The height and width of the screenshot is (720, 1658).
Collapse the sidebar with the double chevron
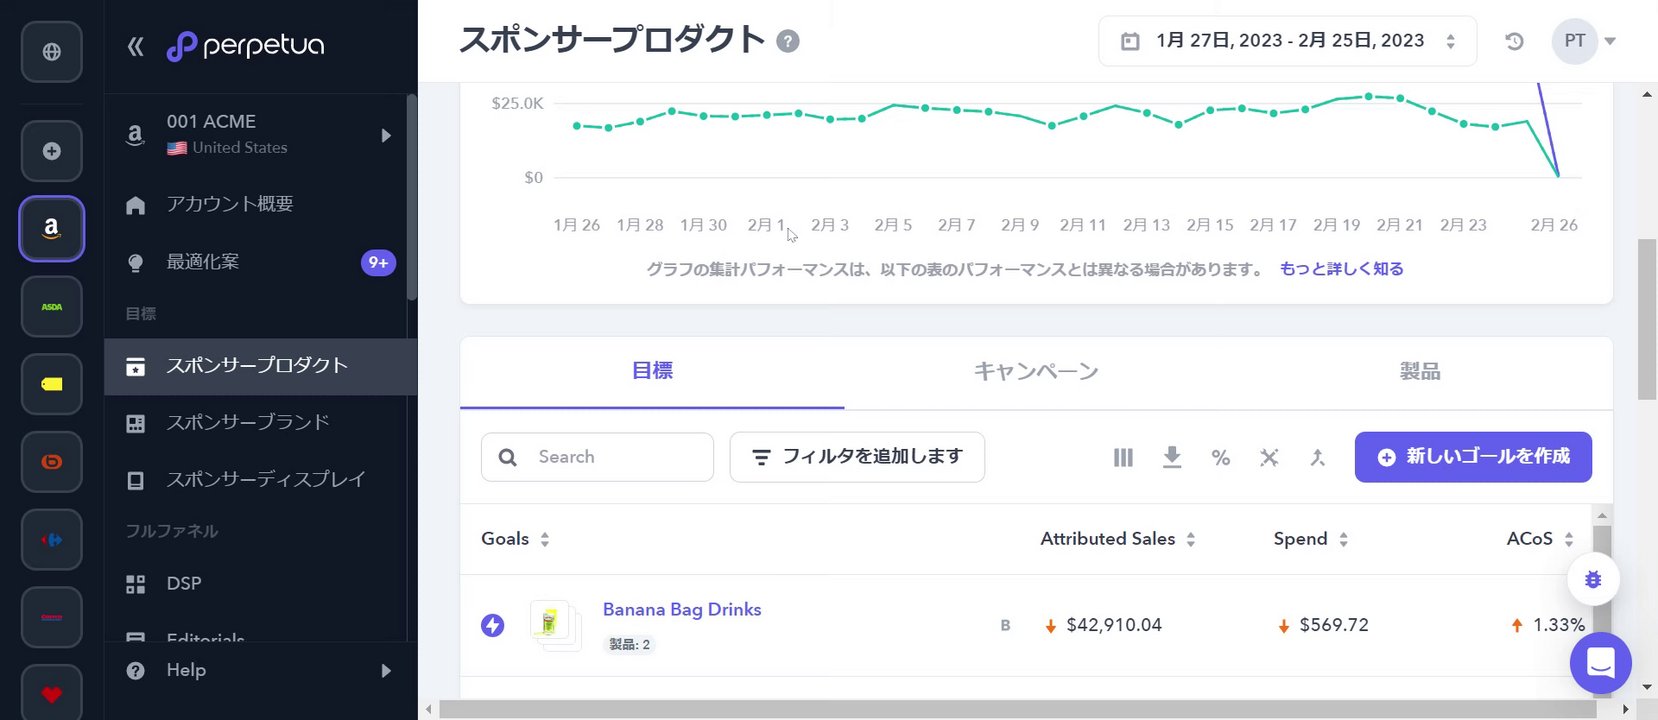coord(136,47)
